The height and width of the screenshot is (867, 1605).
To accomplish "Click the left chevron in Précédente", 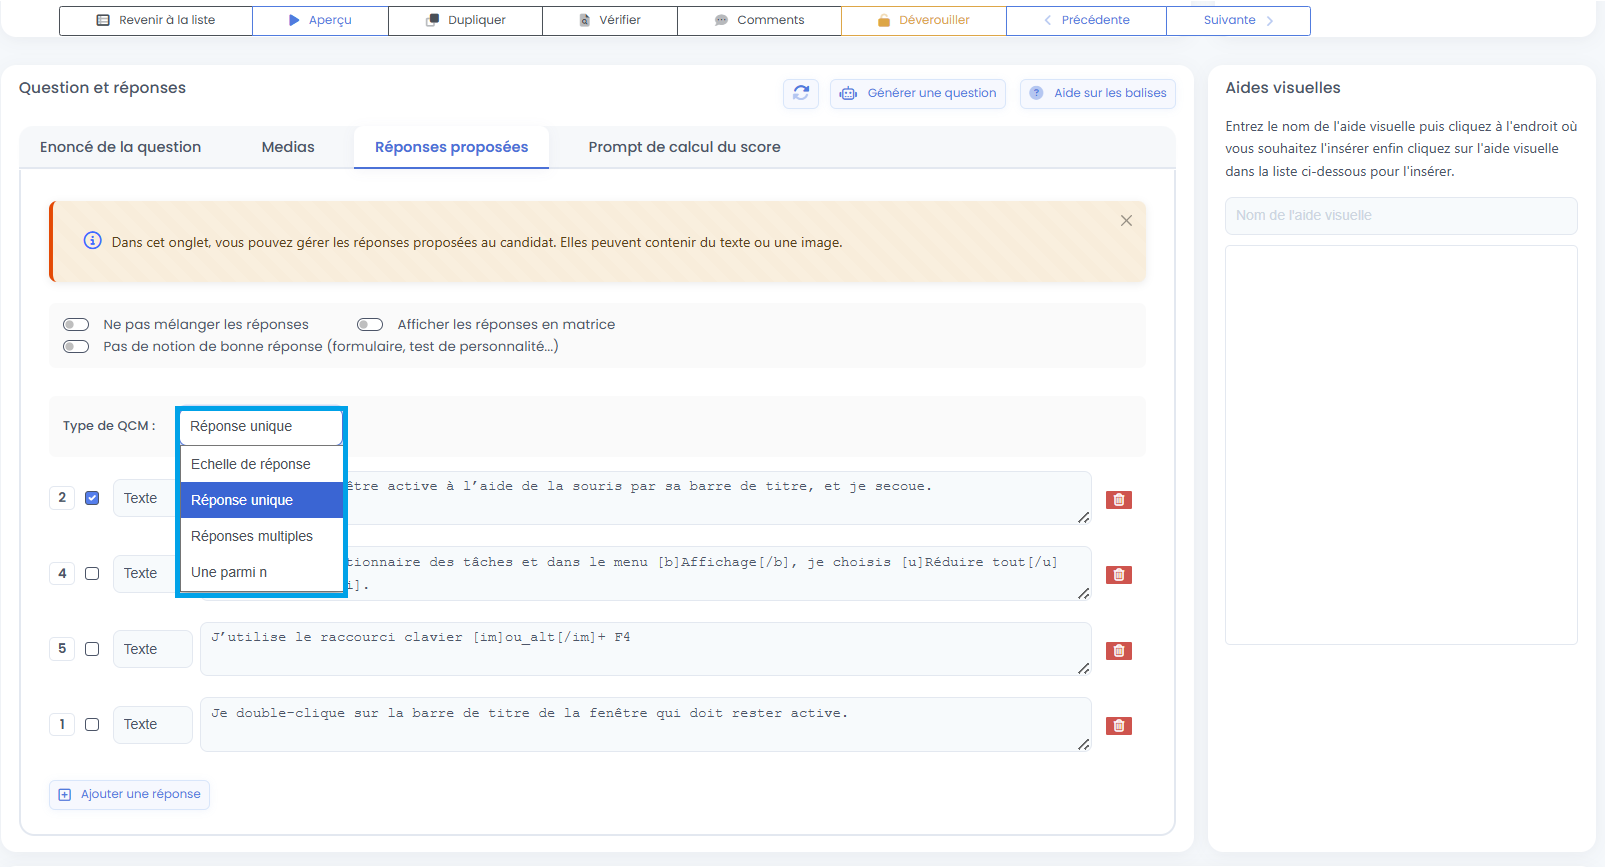I will coord(1047,20).
